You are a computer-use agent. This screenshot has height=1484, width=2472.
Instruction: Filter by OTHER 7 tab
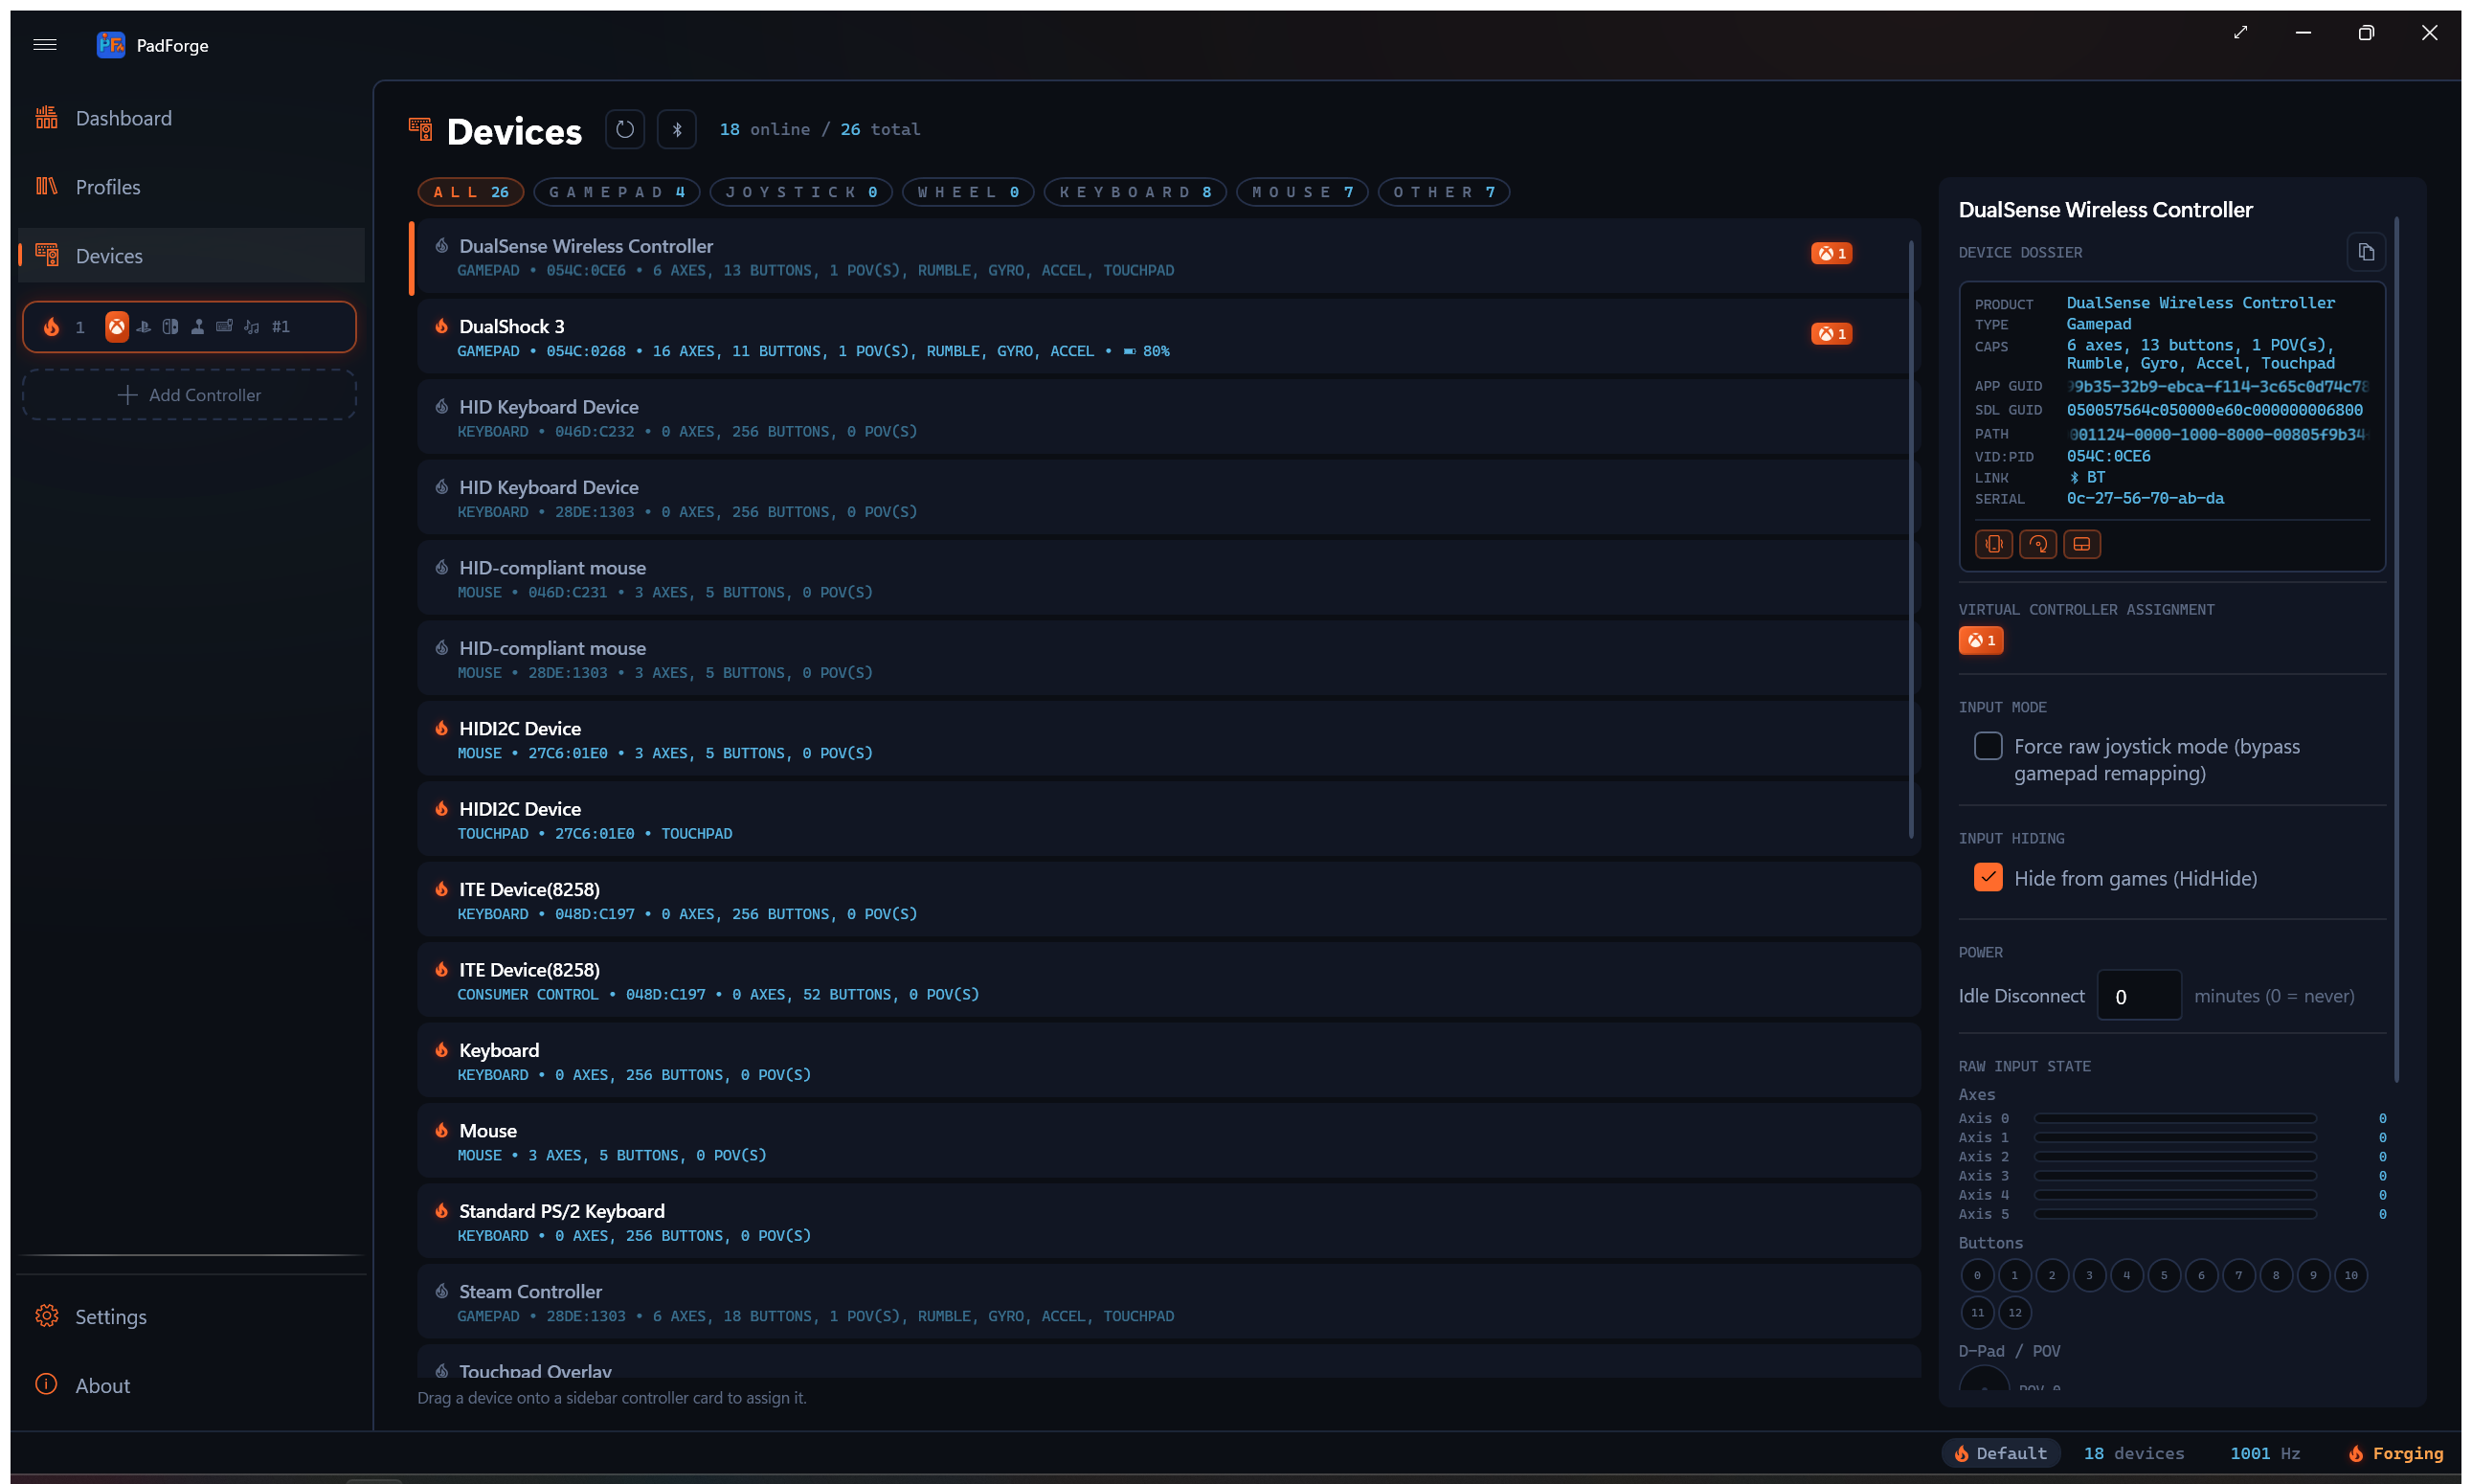pos(1444,192)
